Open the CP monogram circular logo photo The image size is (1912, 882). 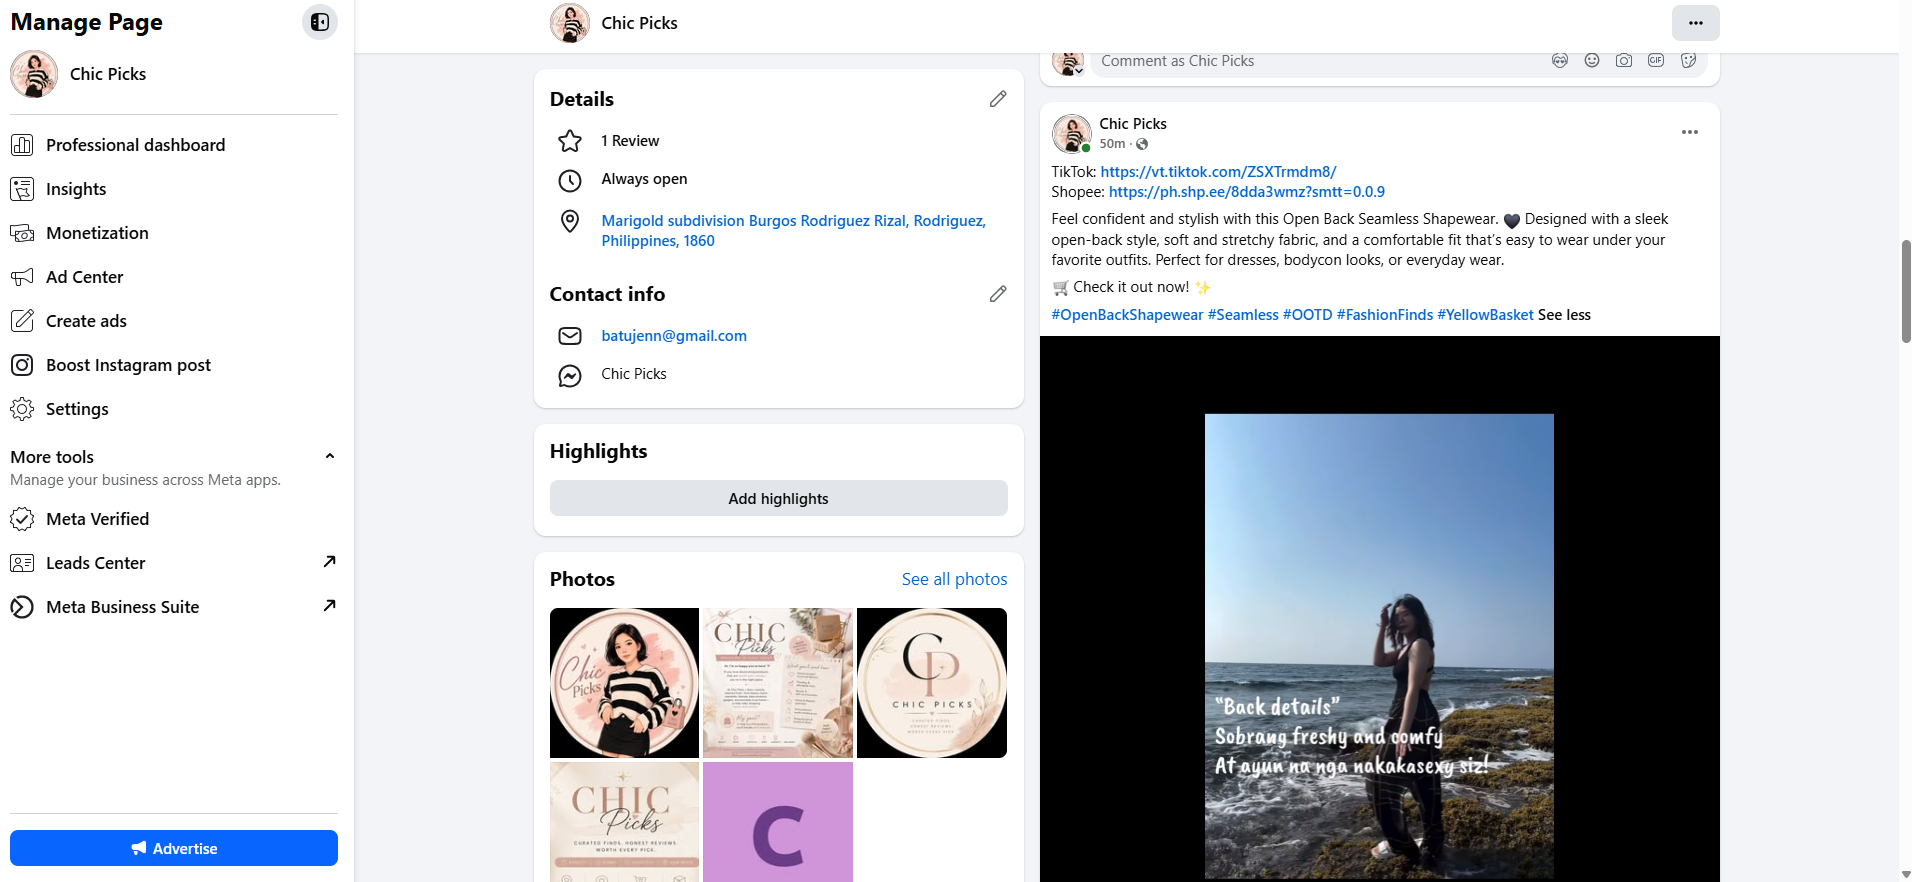932,683
